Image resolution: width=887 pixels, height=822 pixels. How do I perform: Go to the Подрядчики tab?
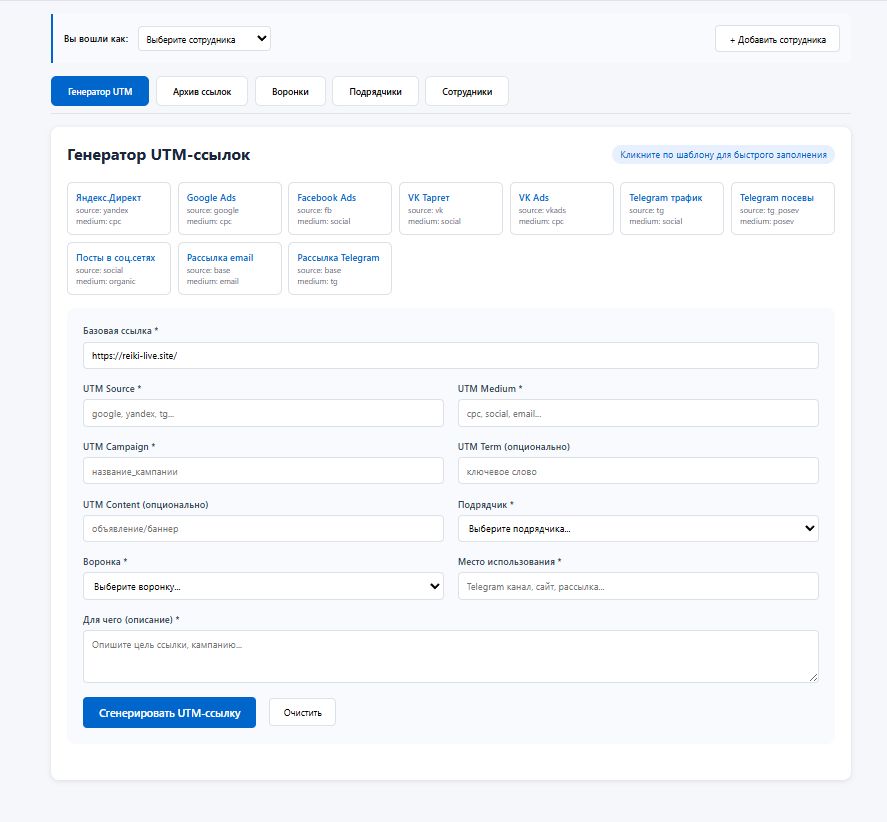(x=375, y=91)
